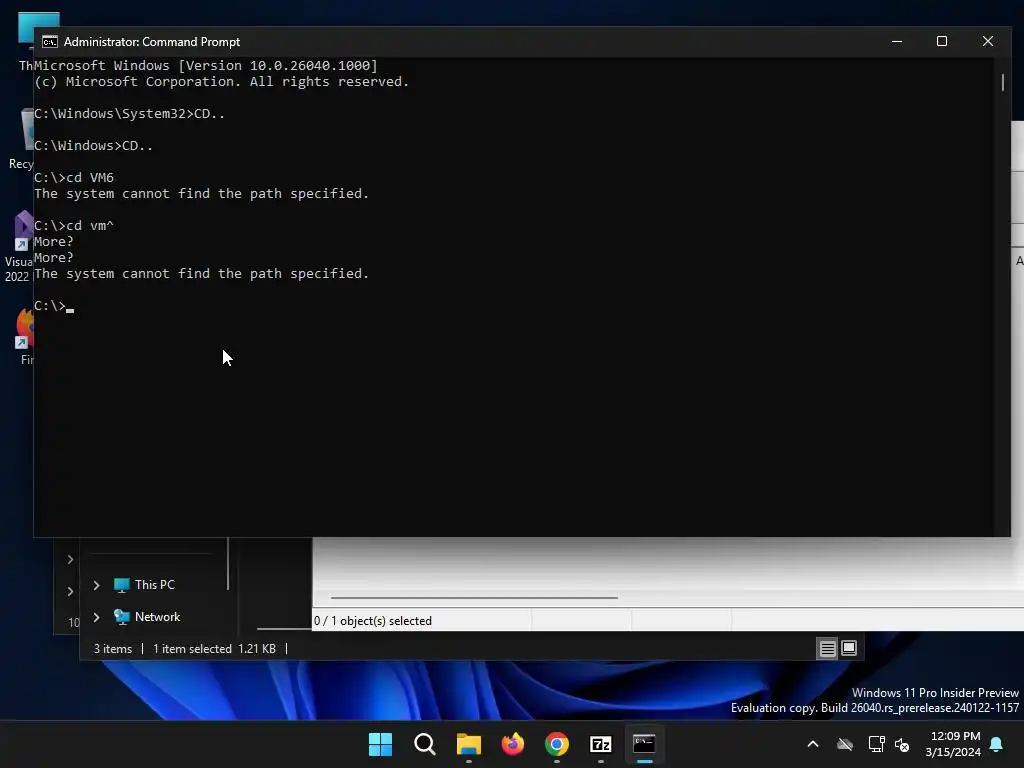Show hidden system tray icons
This screenshot has width=1024, height=768.
813,744
